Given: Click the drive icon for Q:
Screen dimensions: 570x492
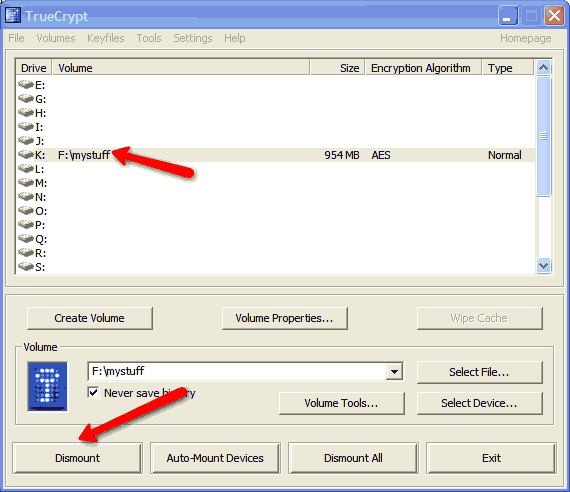Looking at the screenshot, I should point(26,239).
